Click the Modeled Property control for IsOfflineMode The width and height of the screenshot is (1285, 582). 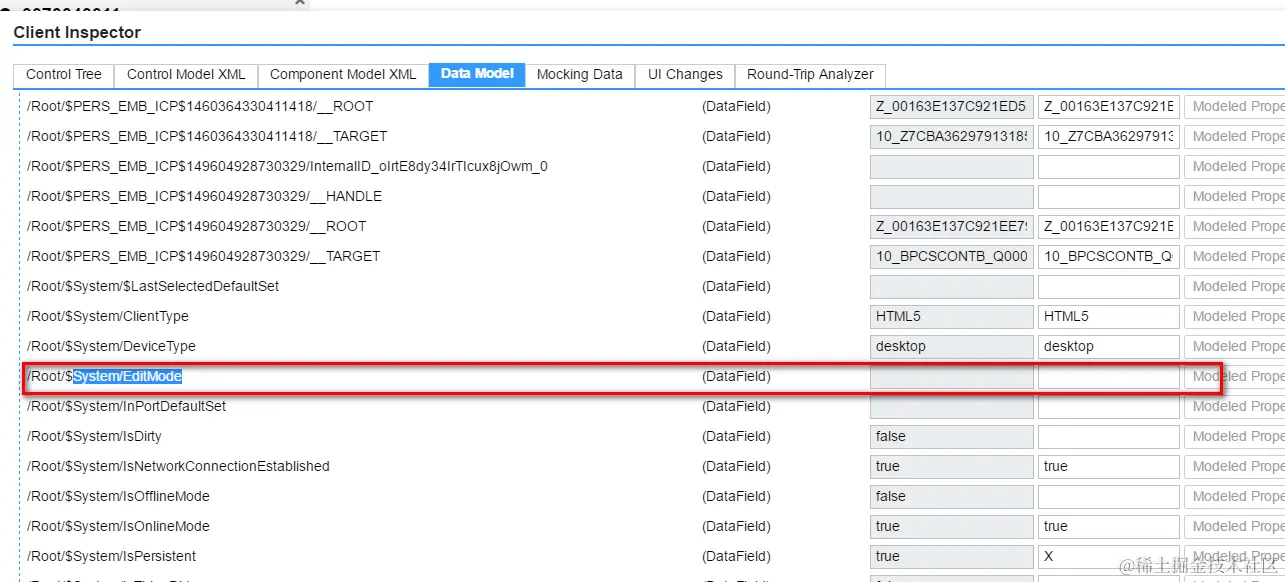pyautogui.click(x=1234, y=497)
